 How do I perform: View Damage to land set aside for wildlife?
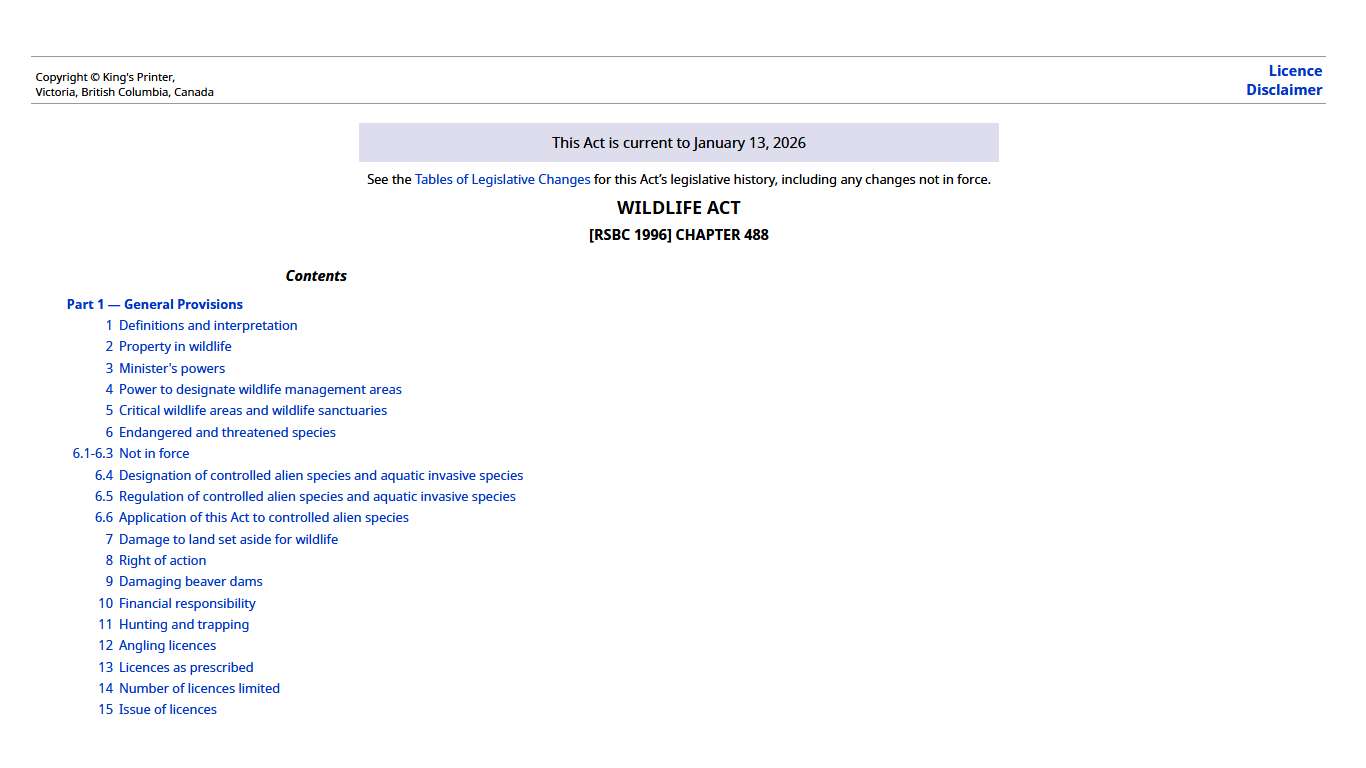(228, 540)
